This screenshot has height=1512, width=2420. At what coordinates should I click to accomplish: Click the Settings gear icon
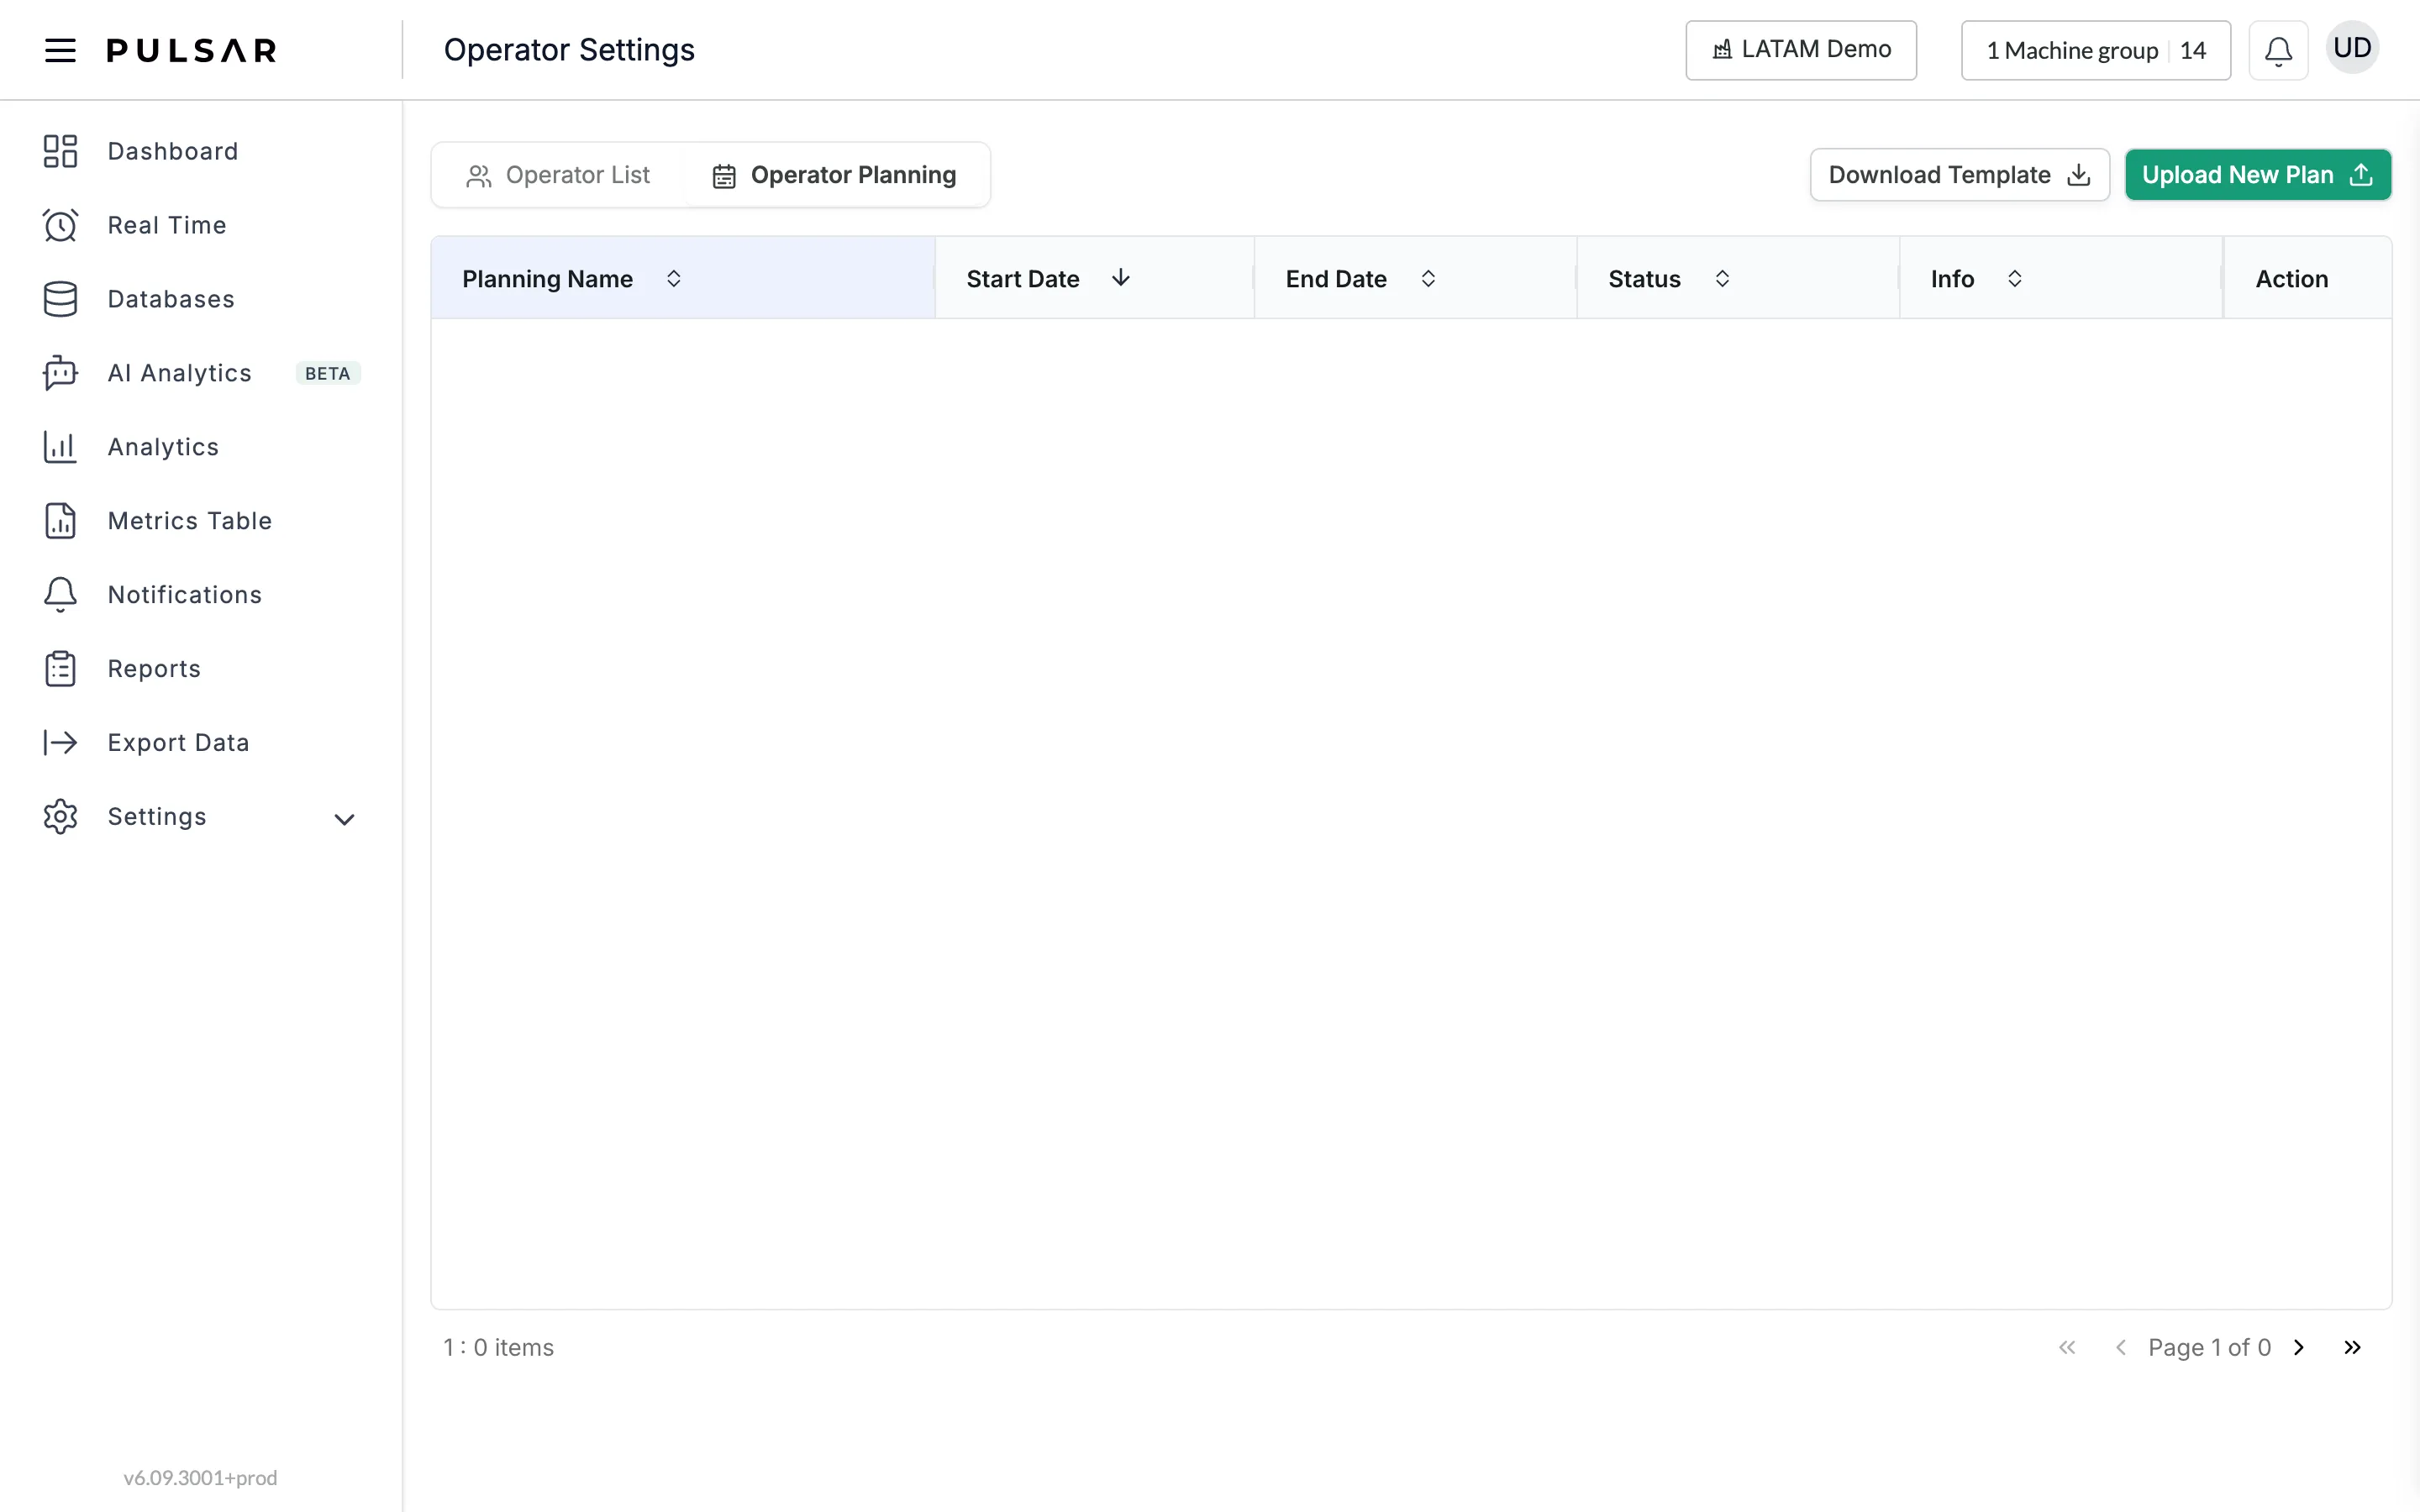coord(60,817)
